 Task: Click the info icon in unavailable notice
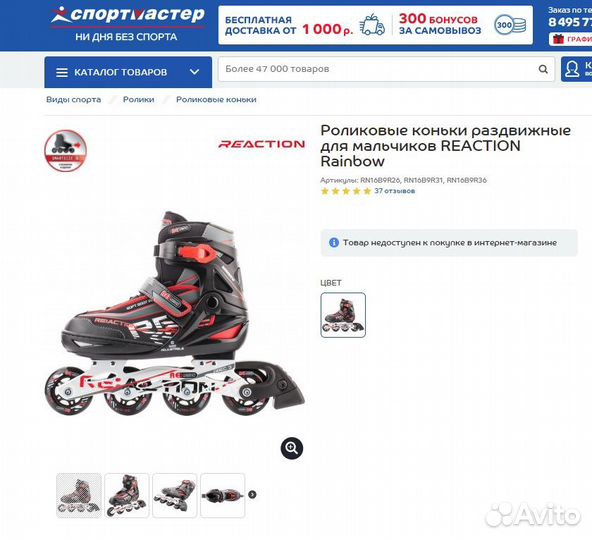coord(334,242)
